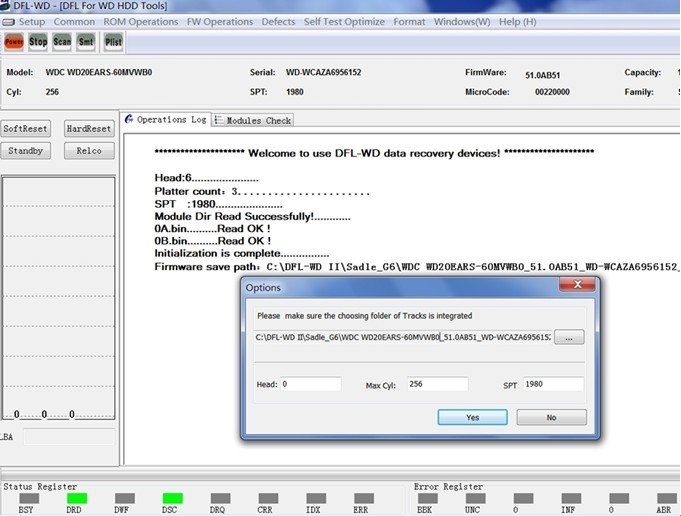Open the Defects menu
The width and height of the screenshot is (681, 516).
pos(278,22)
